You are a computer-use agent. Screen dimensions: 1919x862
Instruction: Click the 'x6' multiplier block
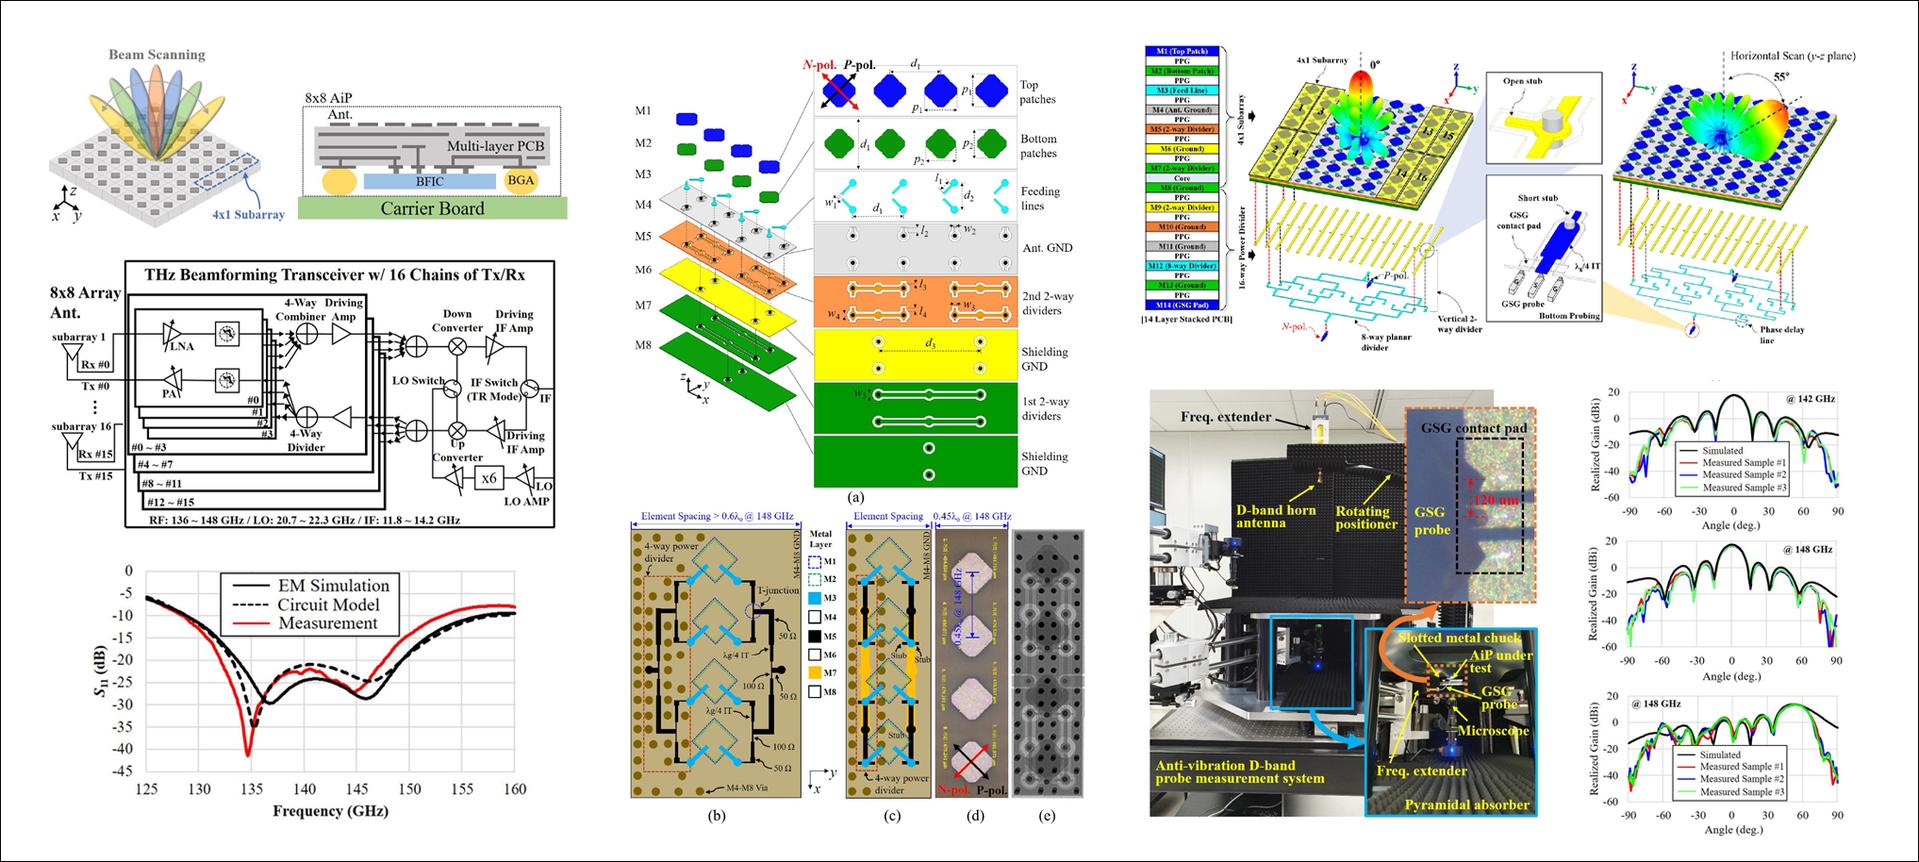pos(488,477)
